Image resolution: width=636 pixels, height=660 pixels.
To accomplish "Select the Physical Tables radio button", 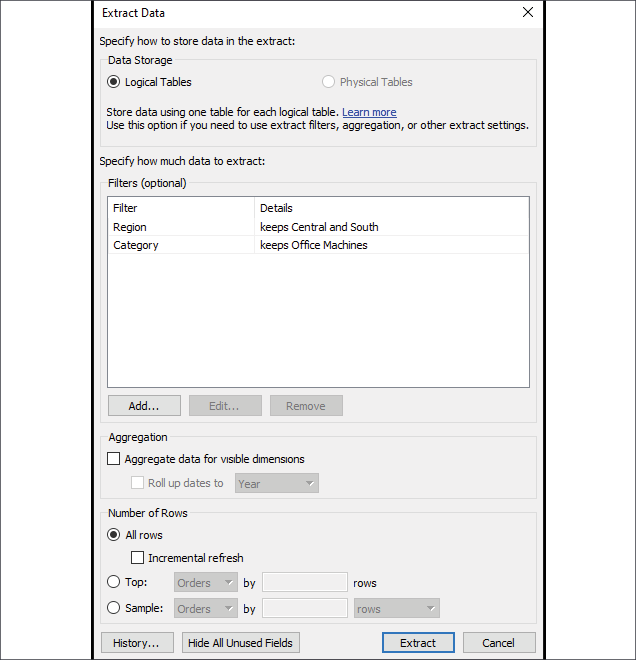I will pyautogui.click(x=328, y=82).
